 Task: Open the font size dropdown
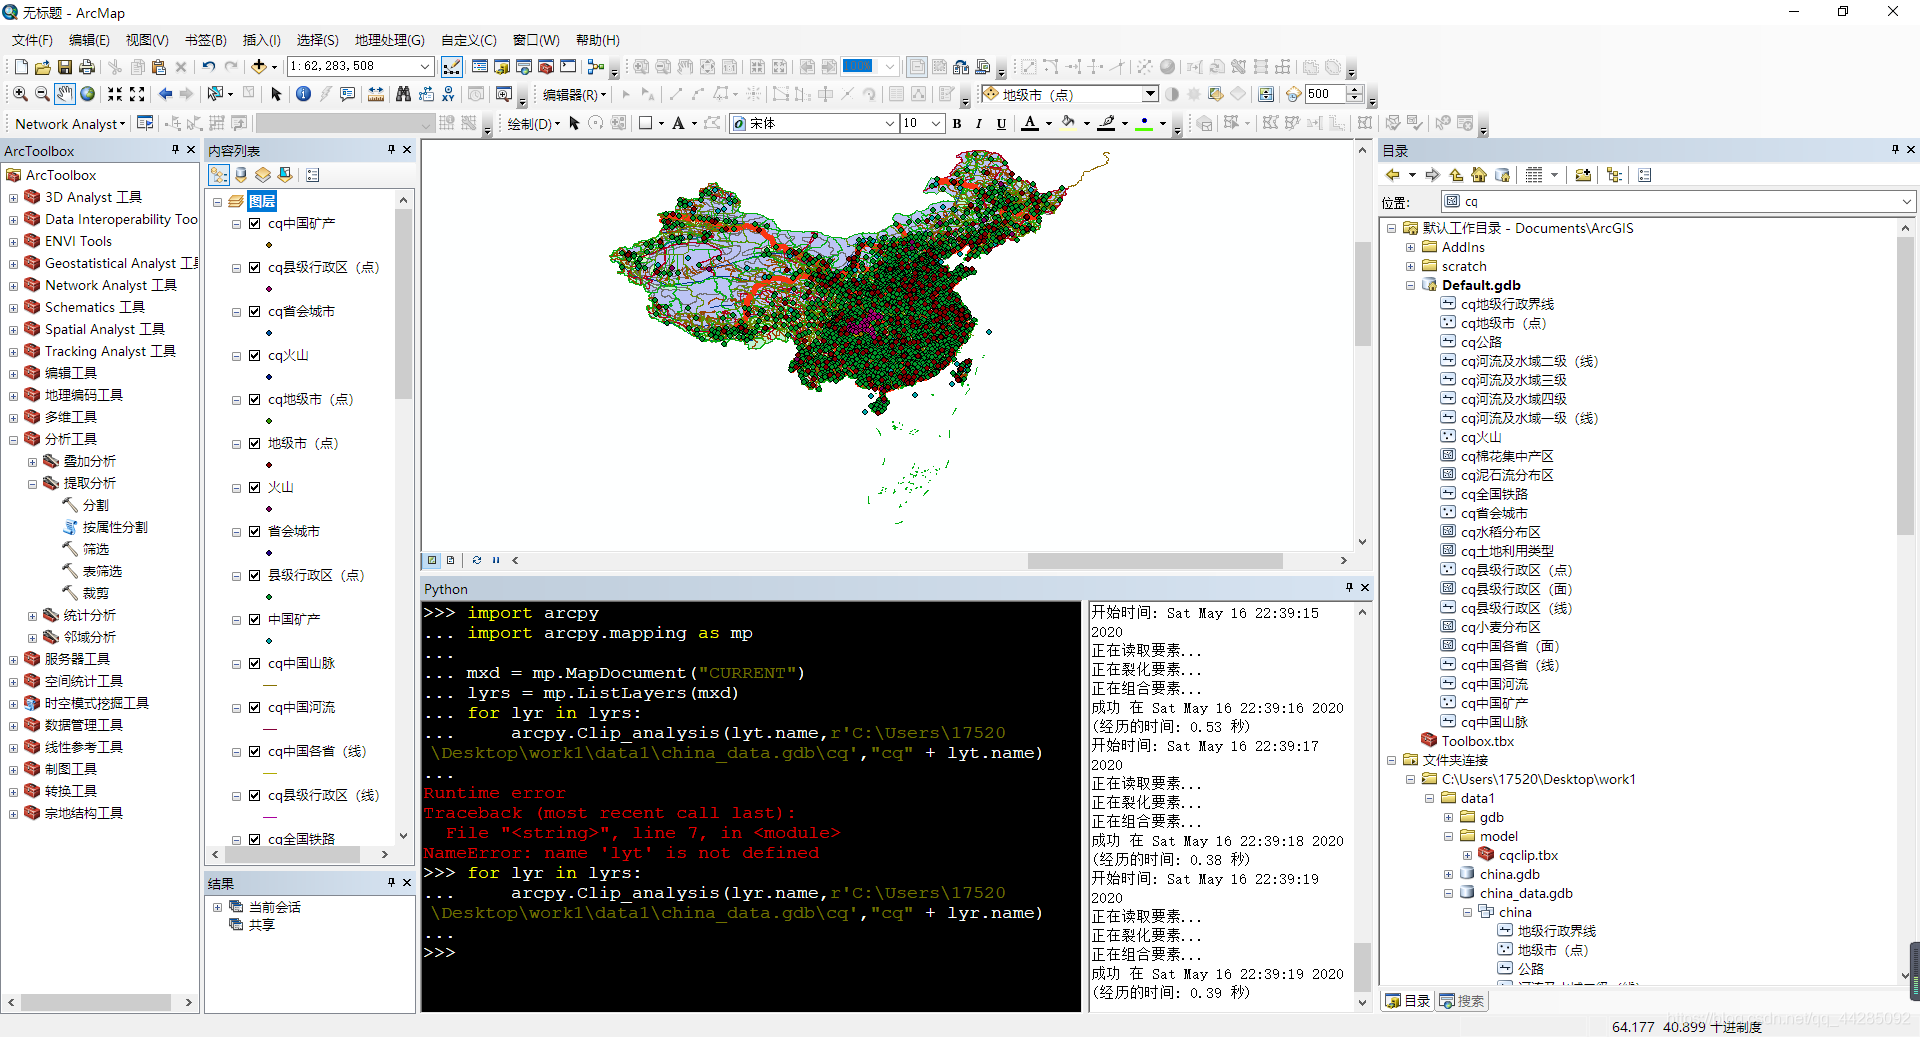click(936, 123)
